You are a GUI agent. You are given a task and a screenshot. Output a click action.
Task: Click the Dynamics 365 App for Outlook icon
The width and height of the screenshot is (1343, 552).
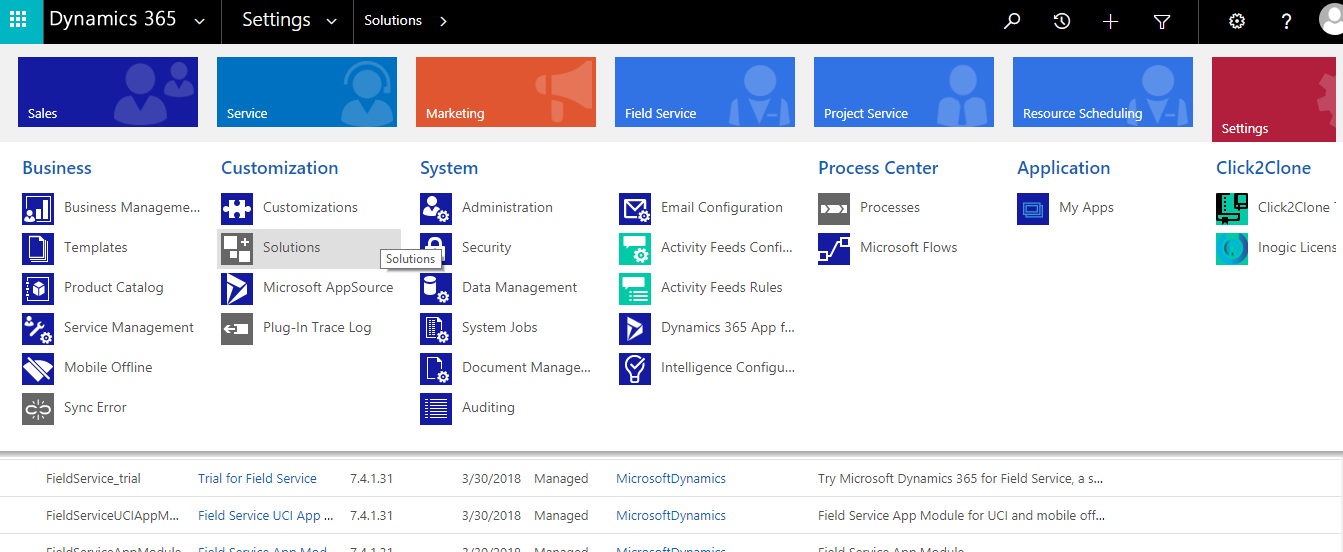point(635,329)
